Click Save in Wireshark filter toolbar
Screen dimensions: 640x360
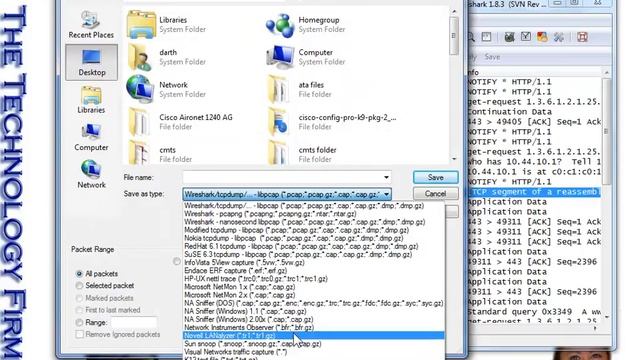[492, 57]
